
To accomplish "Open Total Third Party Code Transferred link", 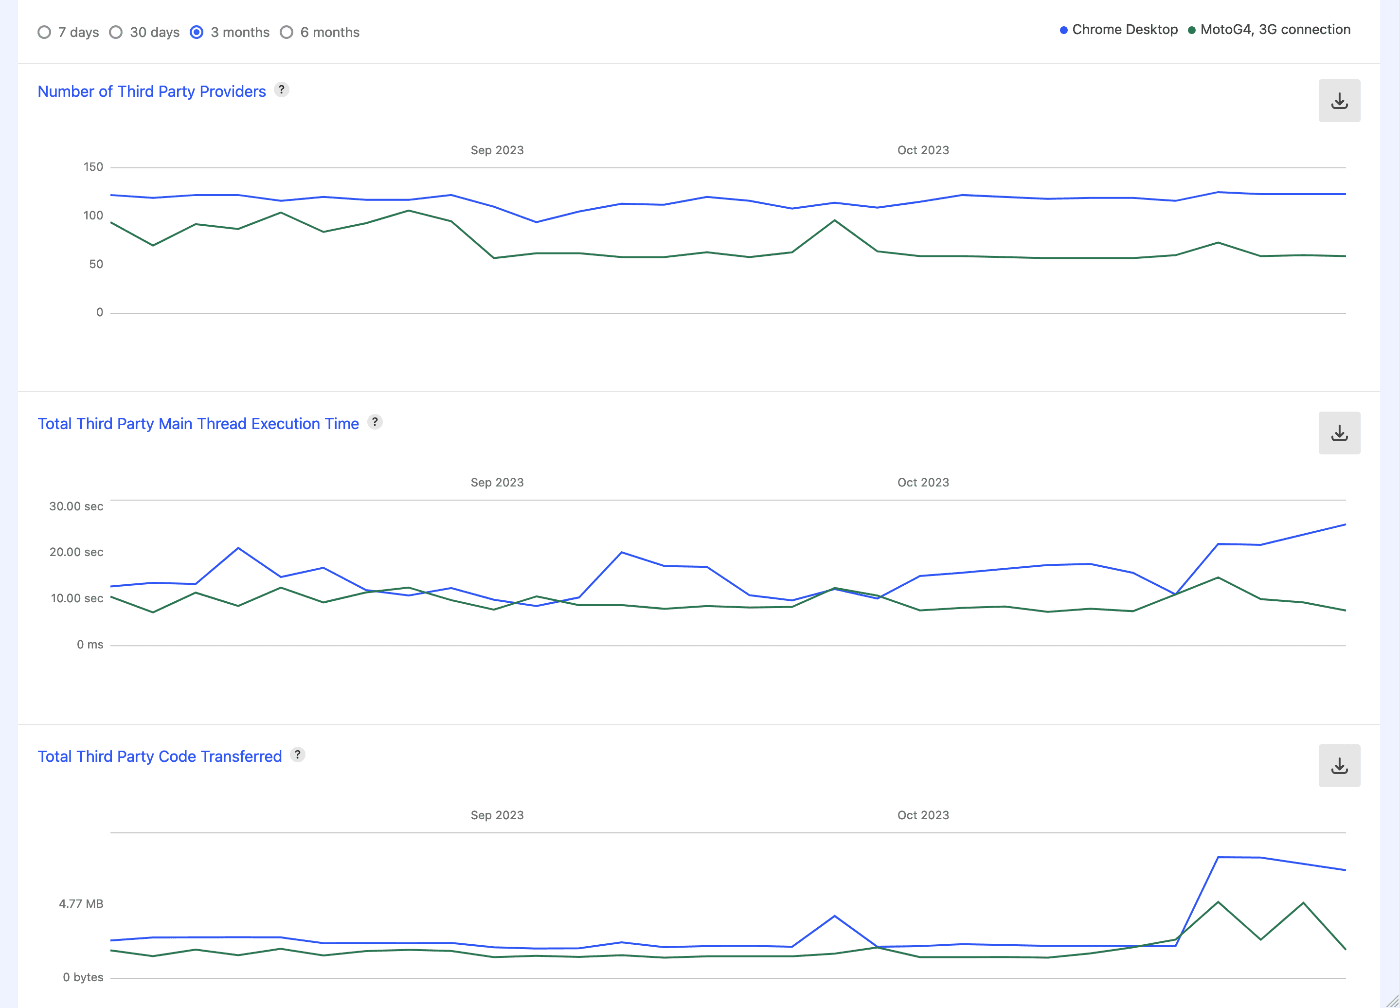I will [160, 757].
